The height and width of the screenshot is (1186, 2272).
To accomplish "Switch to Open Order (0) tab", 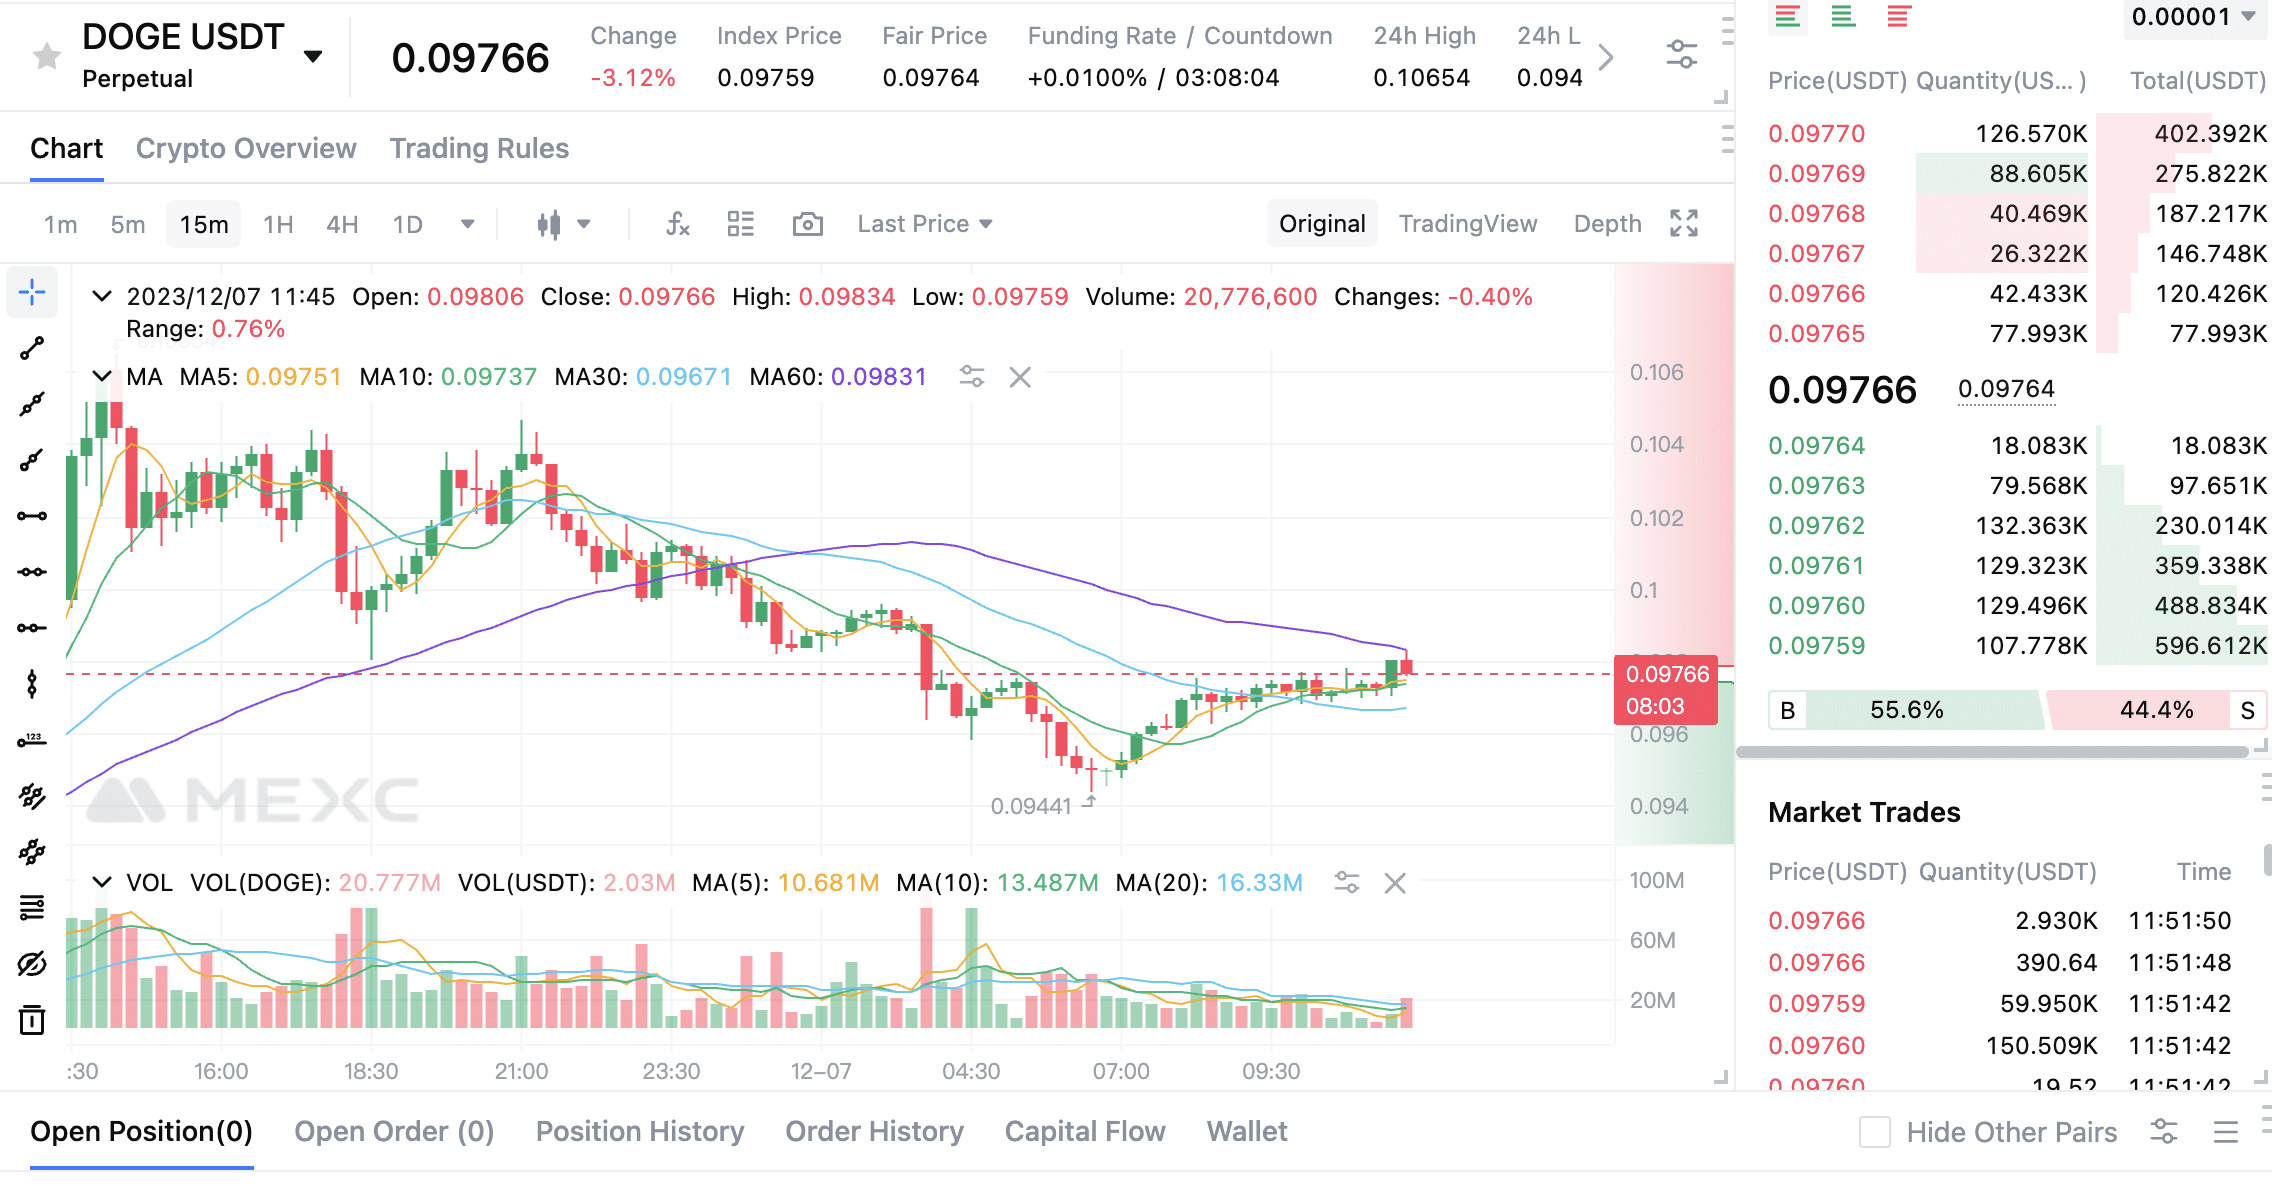I will click(x=394, y=1131).
